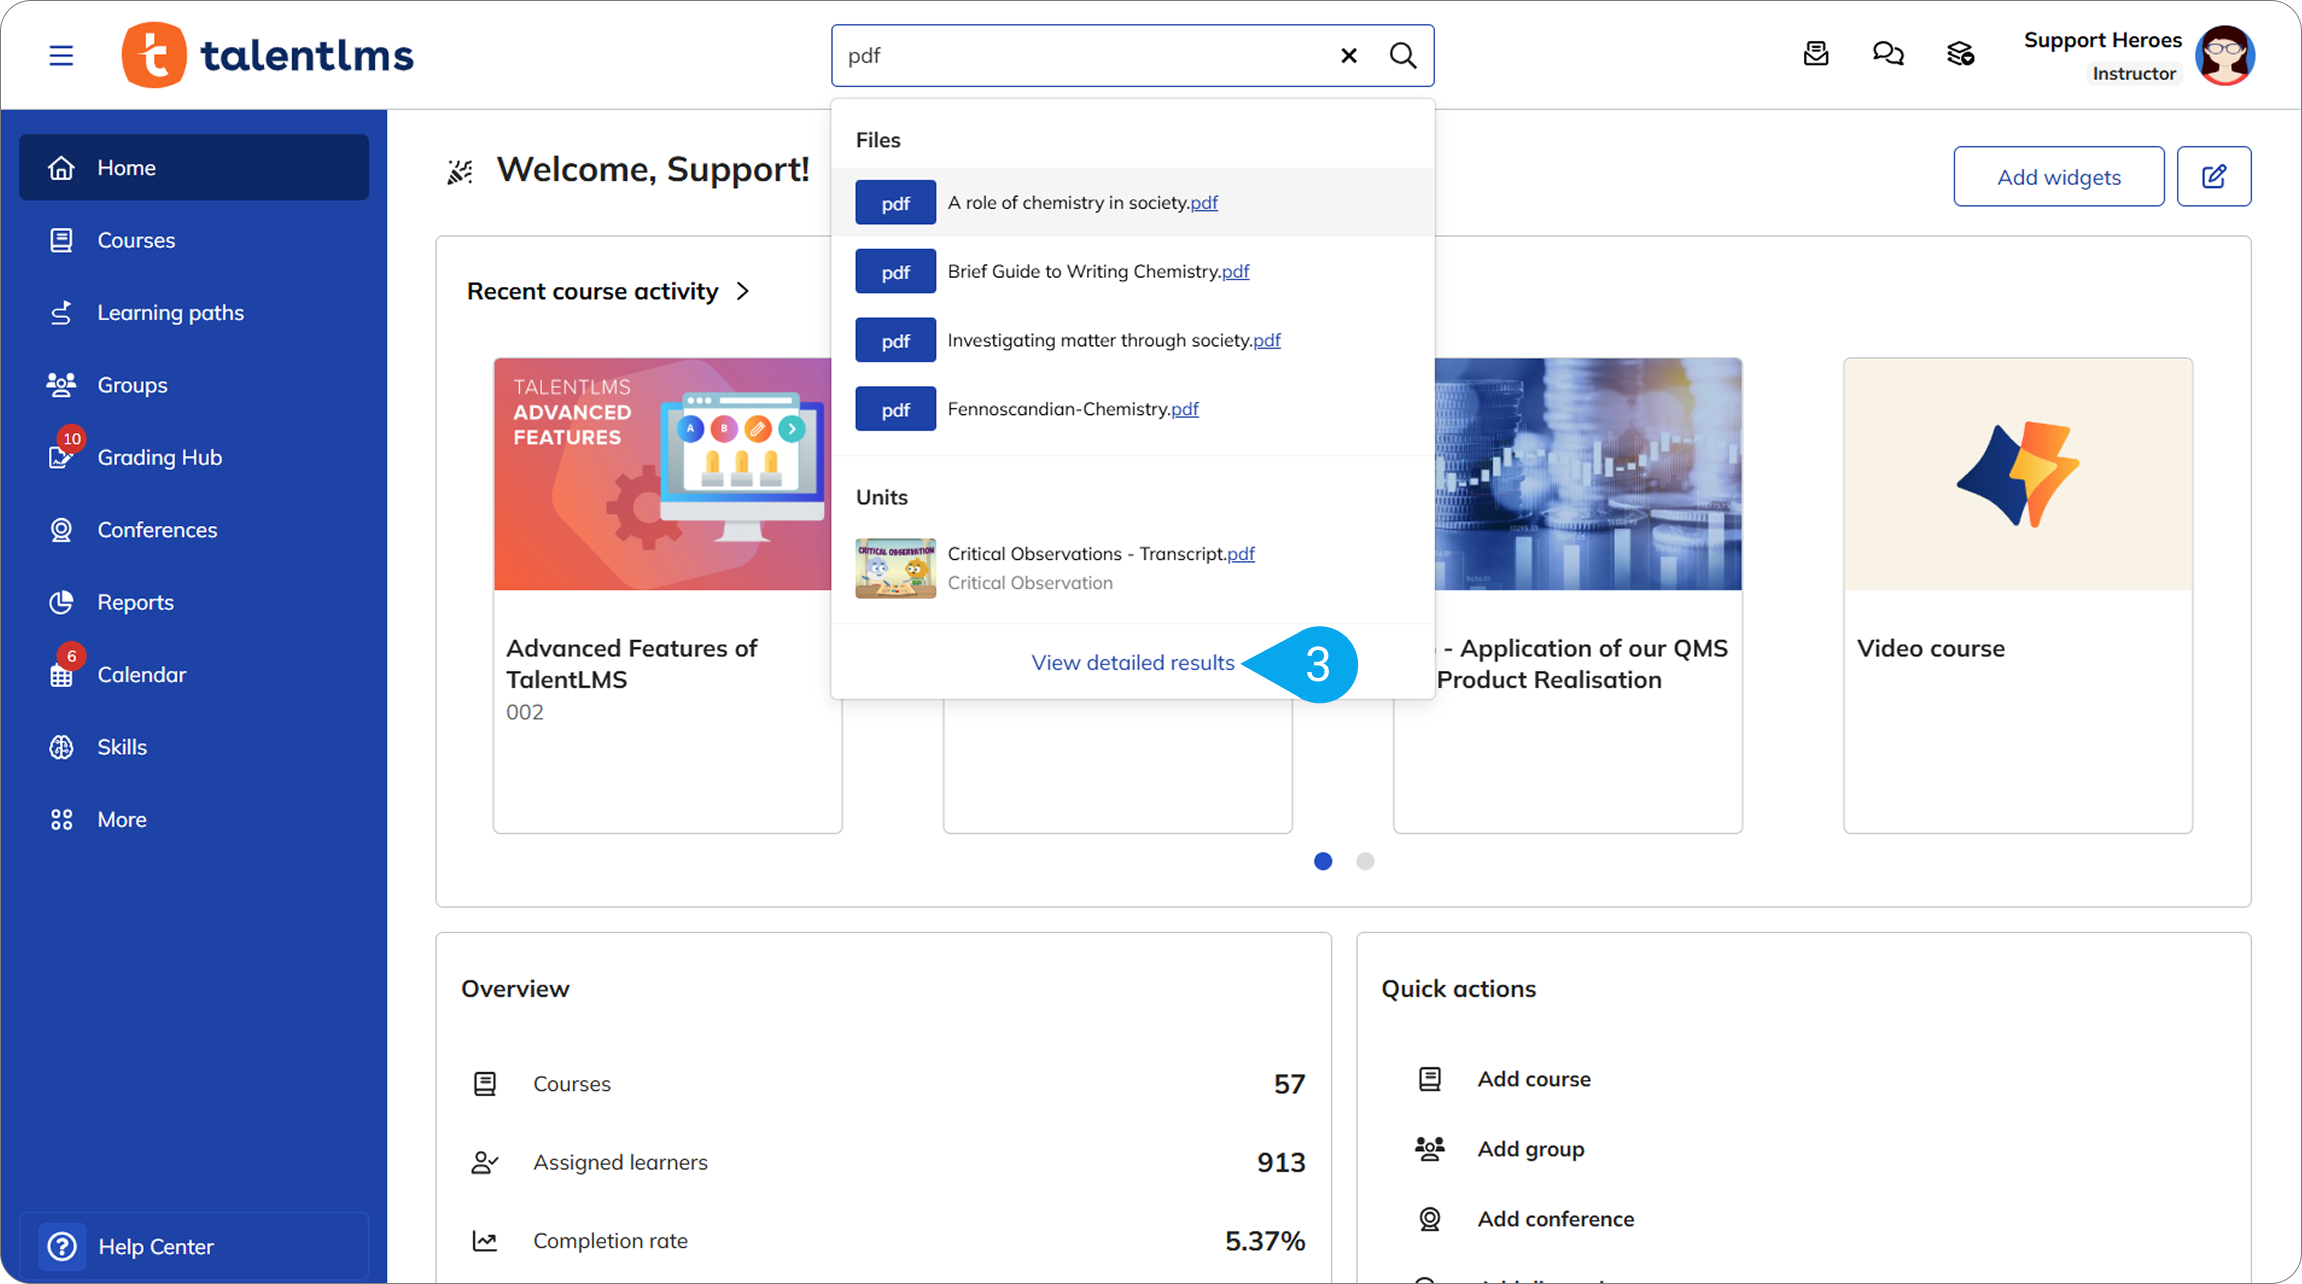The image size is (2302, 1284).
Task: Open Groups from the sidebar
Action: [x=194, y=385]
